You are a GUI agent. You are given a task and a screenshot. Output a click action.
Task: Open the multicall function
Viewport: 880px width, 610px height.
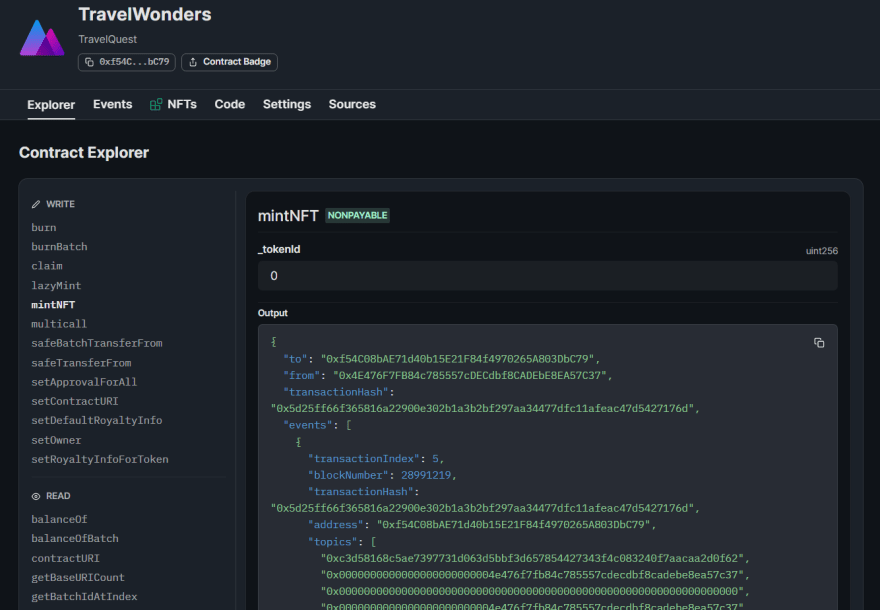click(59, 324)
